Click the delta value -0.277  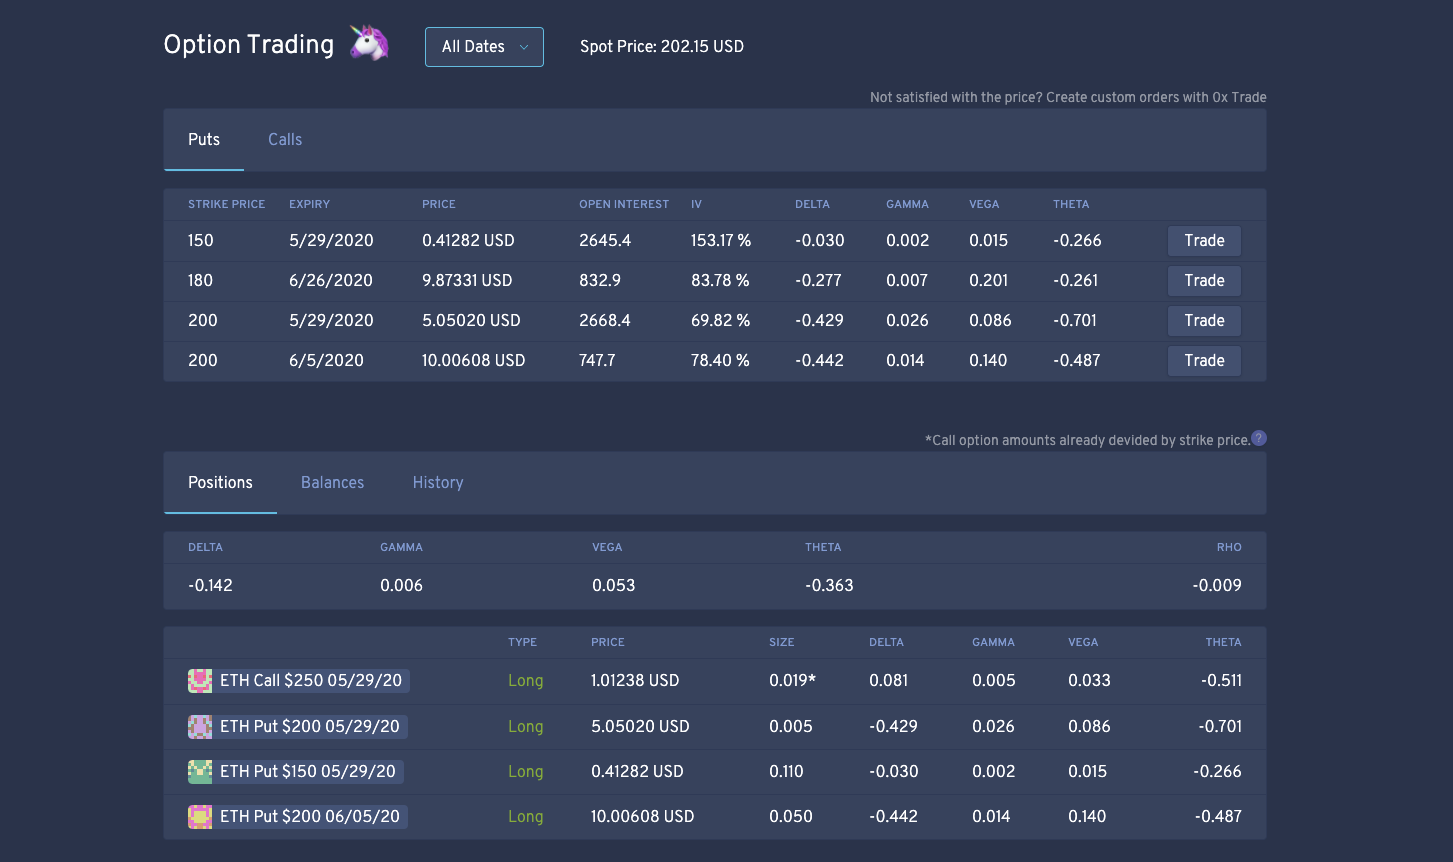click(818, 281)
